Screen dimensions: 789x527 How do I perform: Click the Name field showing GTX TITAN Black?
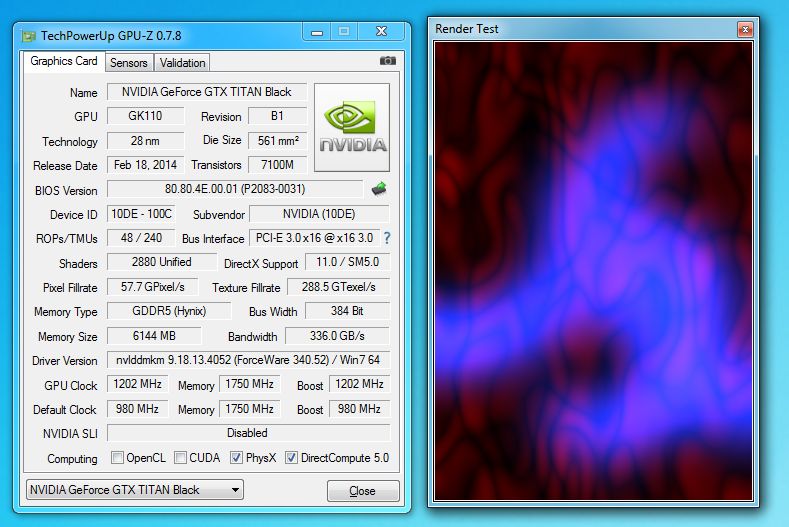point(207,92)
